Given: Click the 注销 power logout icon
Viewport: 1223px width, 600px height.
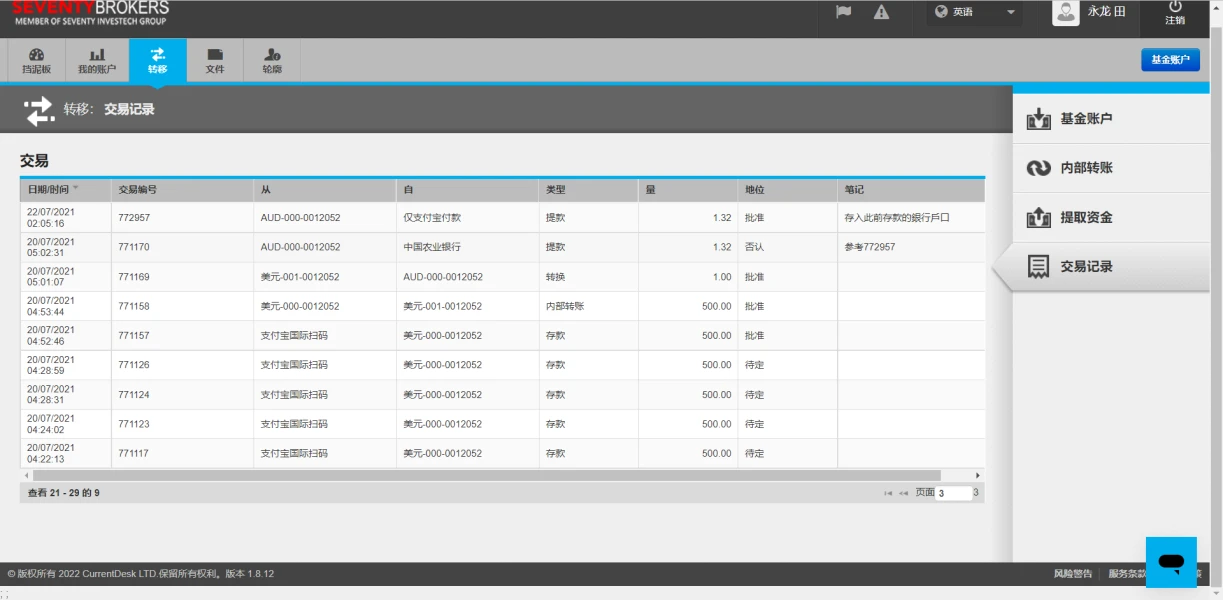Looking at the screenshot, I should pos(1175,12).
